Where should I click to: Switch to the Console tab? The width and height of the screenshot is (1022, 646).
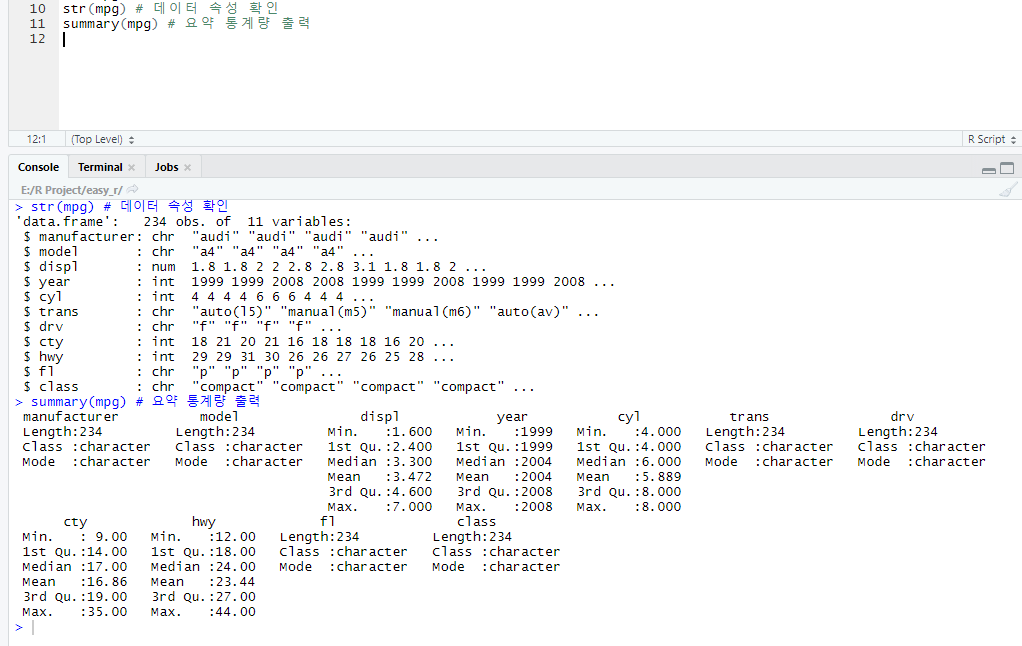[x=38, y=167]
